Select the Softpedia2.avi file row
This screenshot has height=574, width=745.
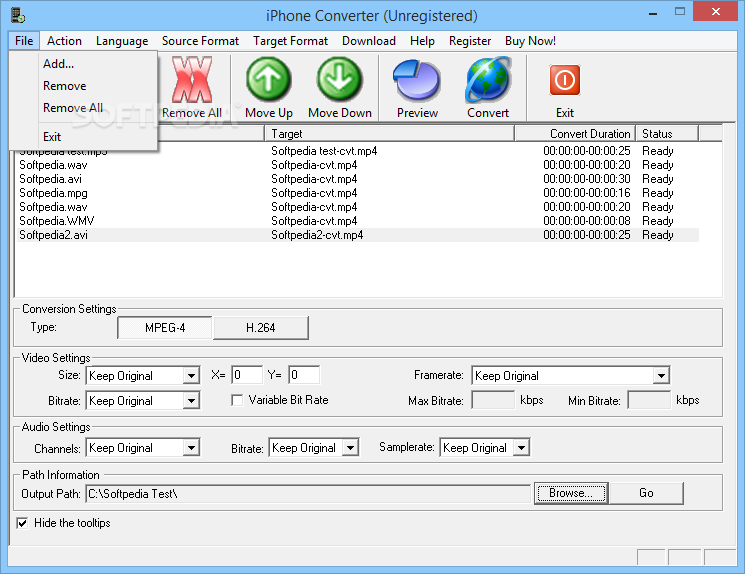click(x=358, y=235)
